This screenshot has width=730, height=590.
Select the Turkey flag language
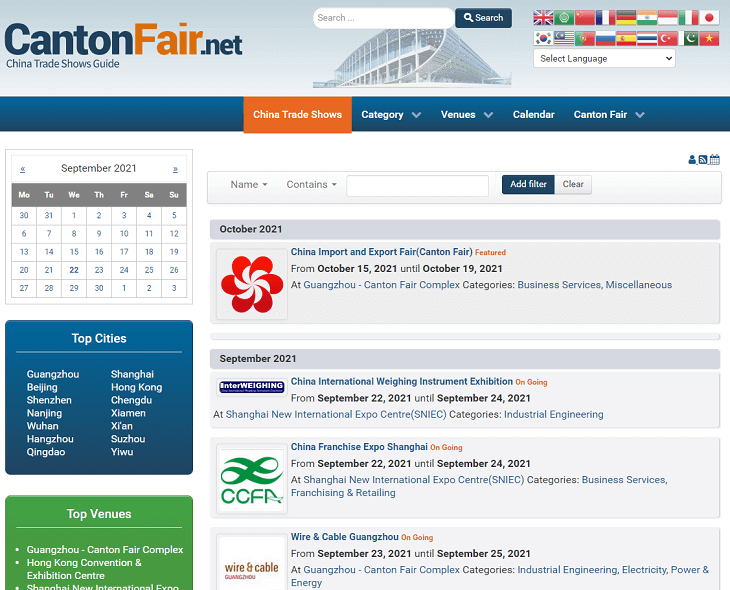pyautogui.click(x=668, y=38)
